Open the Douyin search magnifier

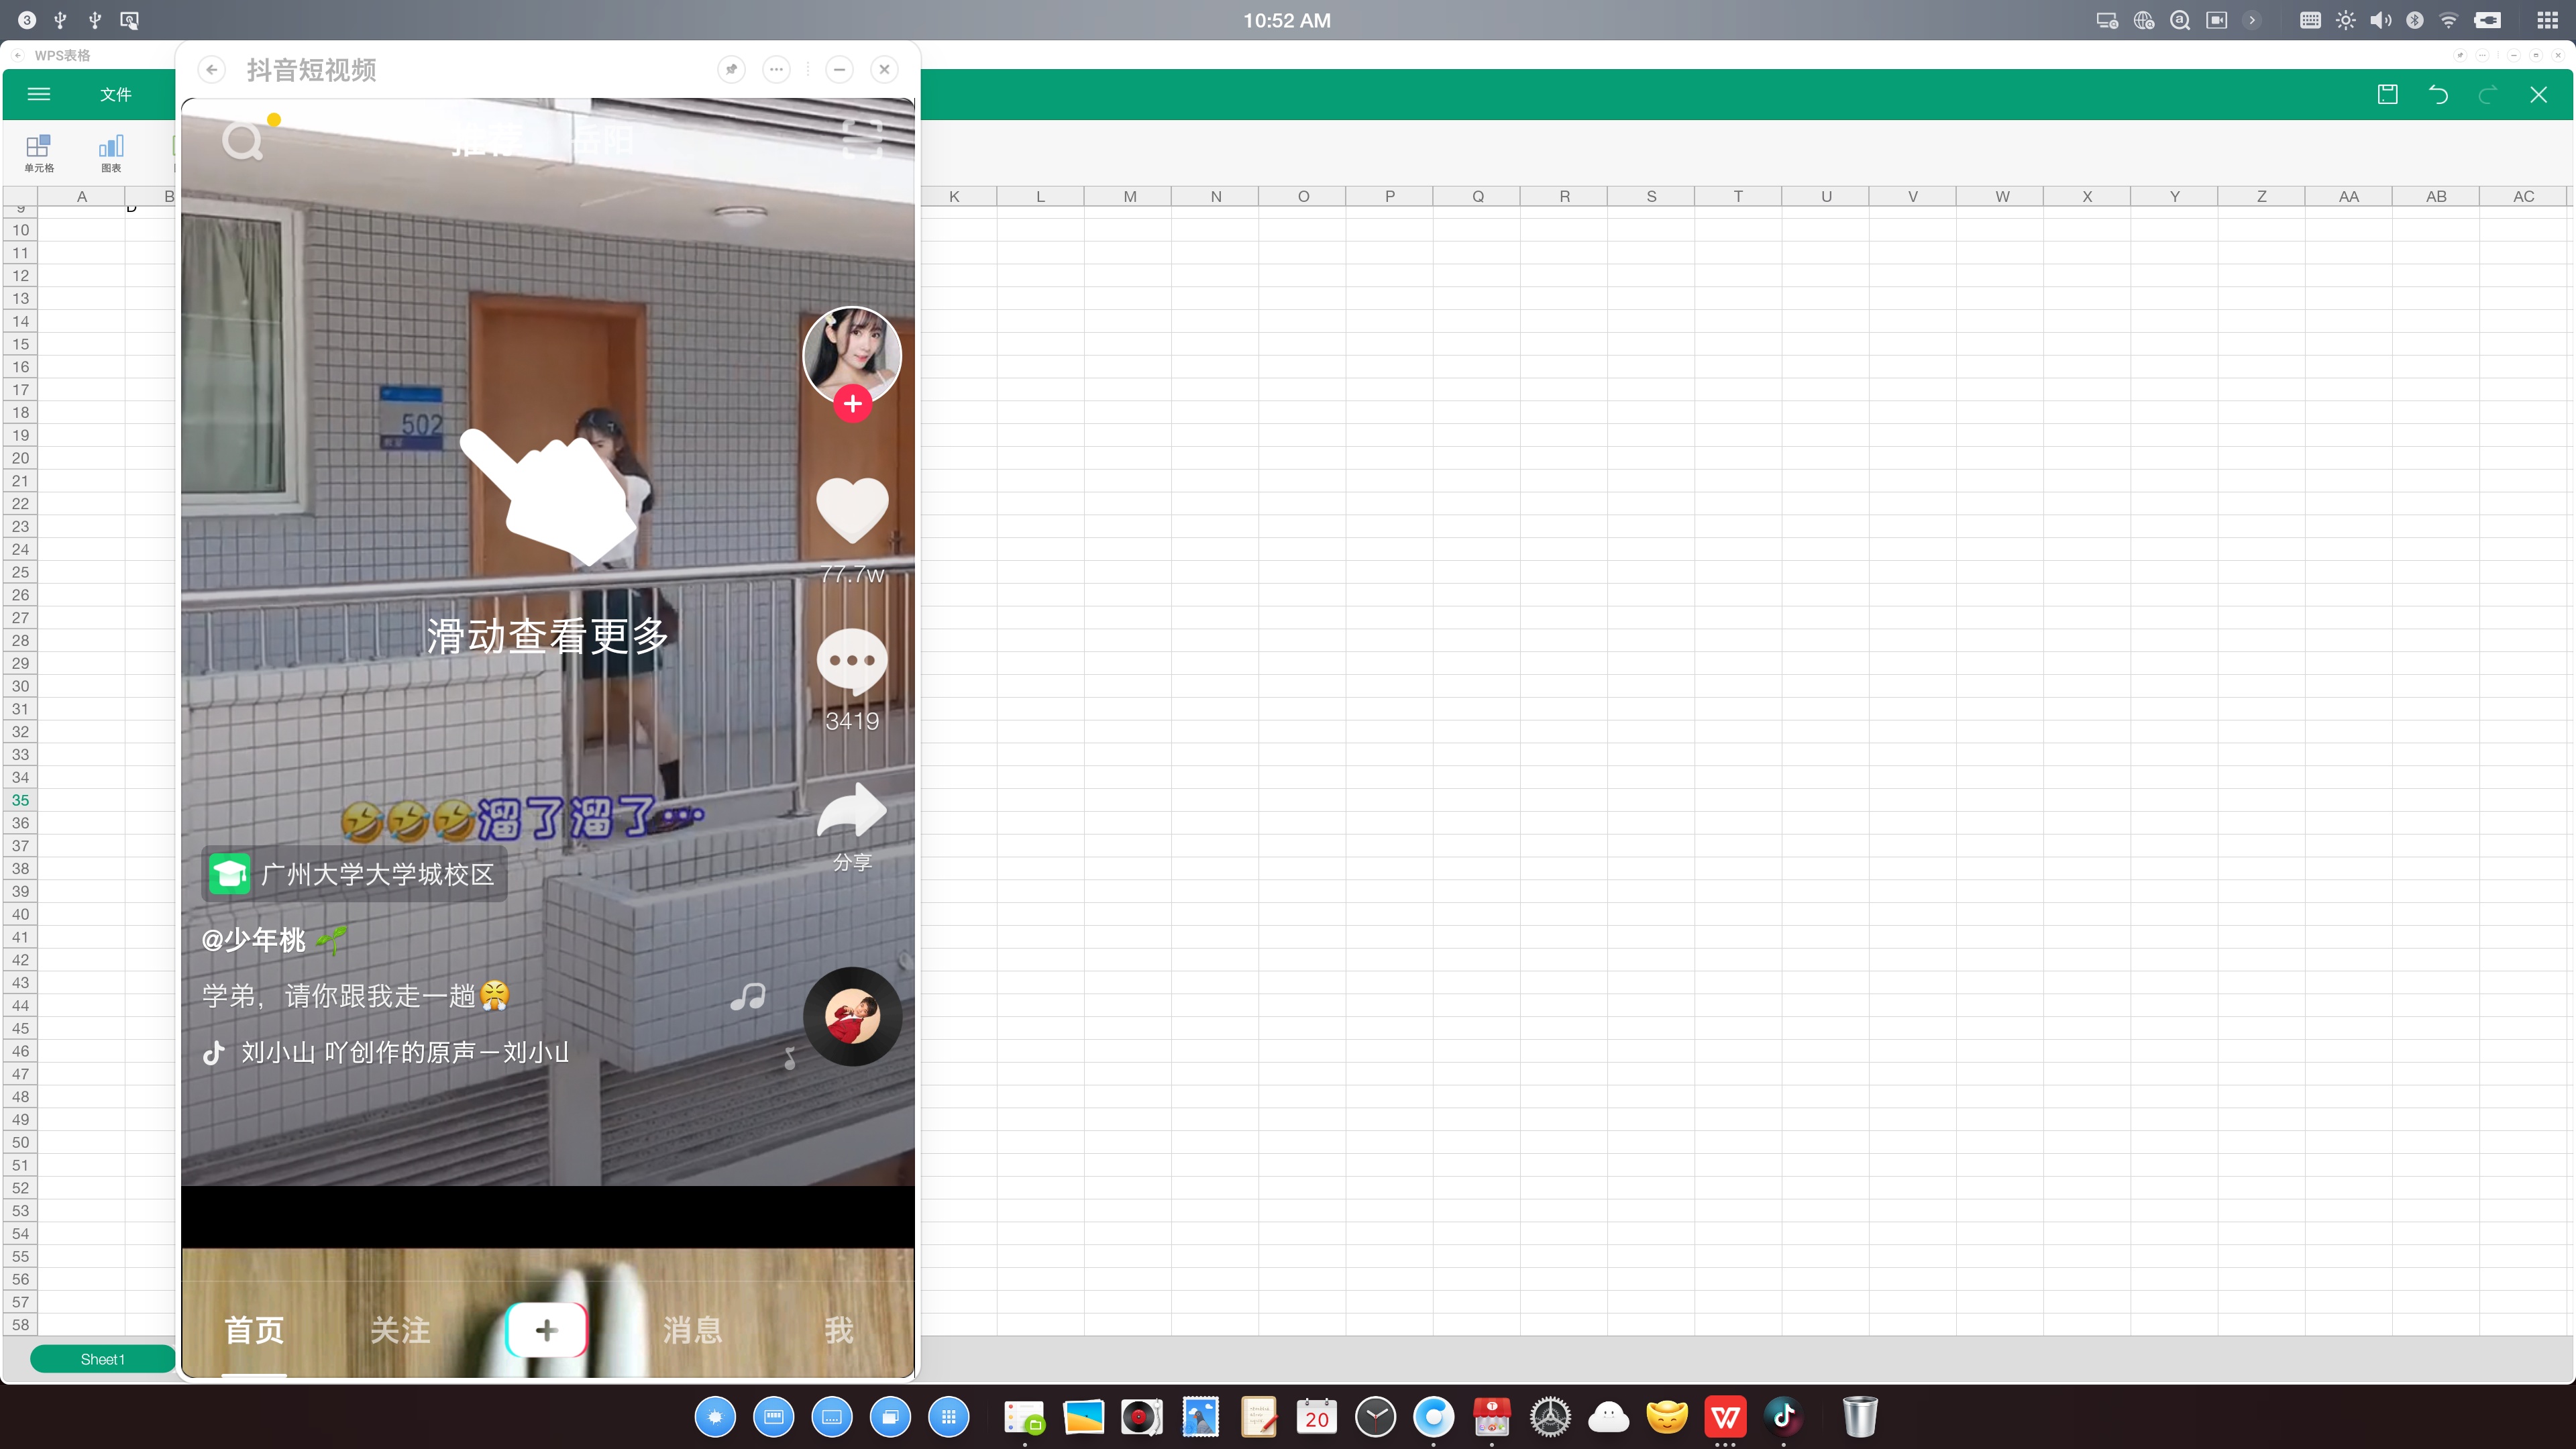click(242, 141)
